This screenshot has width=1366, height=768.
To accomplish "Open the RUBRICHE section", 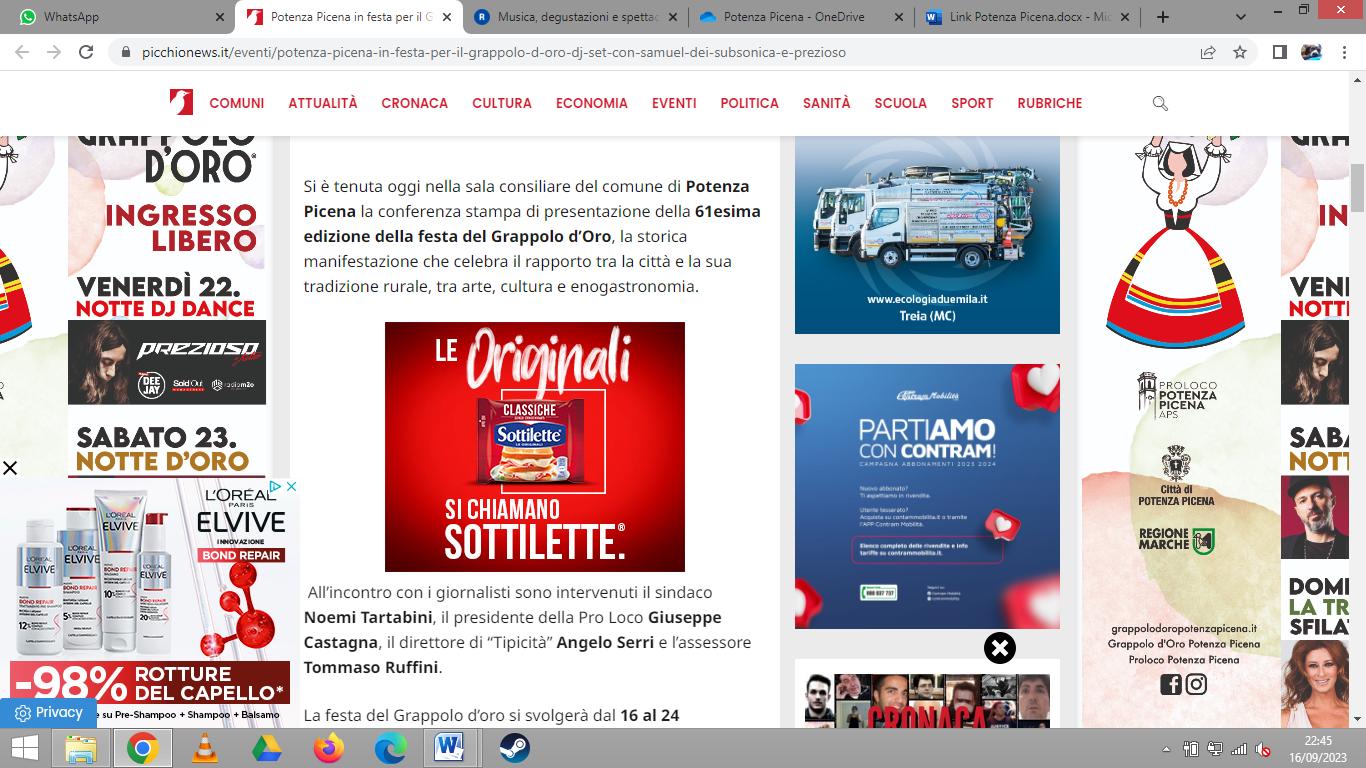I will [1050, 103].
